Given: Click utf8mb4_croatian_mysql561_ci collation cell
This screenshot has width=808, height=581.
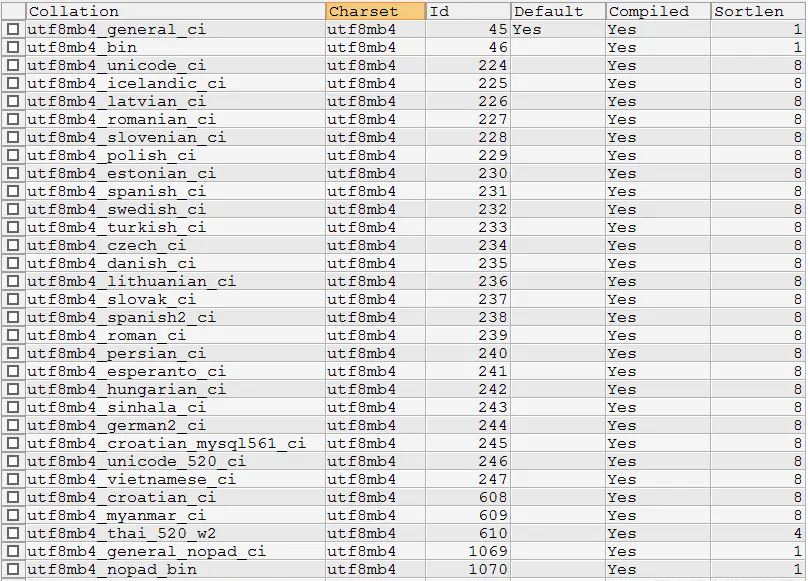Looking at the screenshot, I should [176, 443].
